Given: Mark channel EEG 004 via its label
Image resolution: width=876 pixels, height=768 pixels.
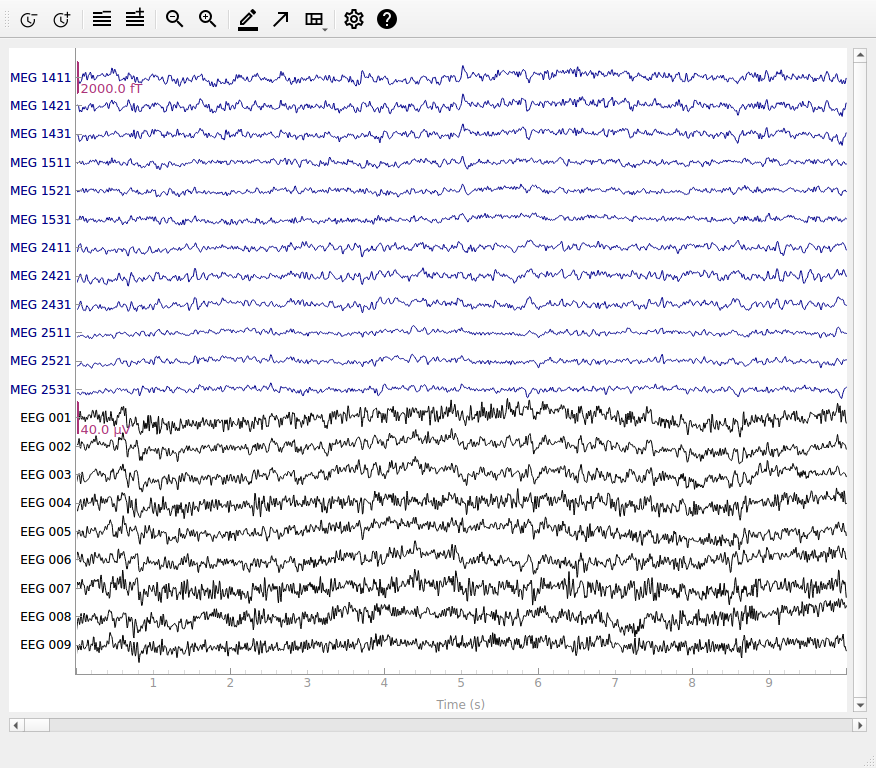Looking at the screenshot, I should [x=46, y=503].
